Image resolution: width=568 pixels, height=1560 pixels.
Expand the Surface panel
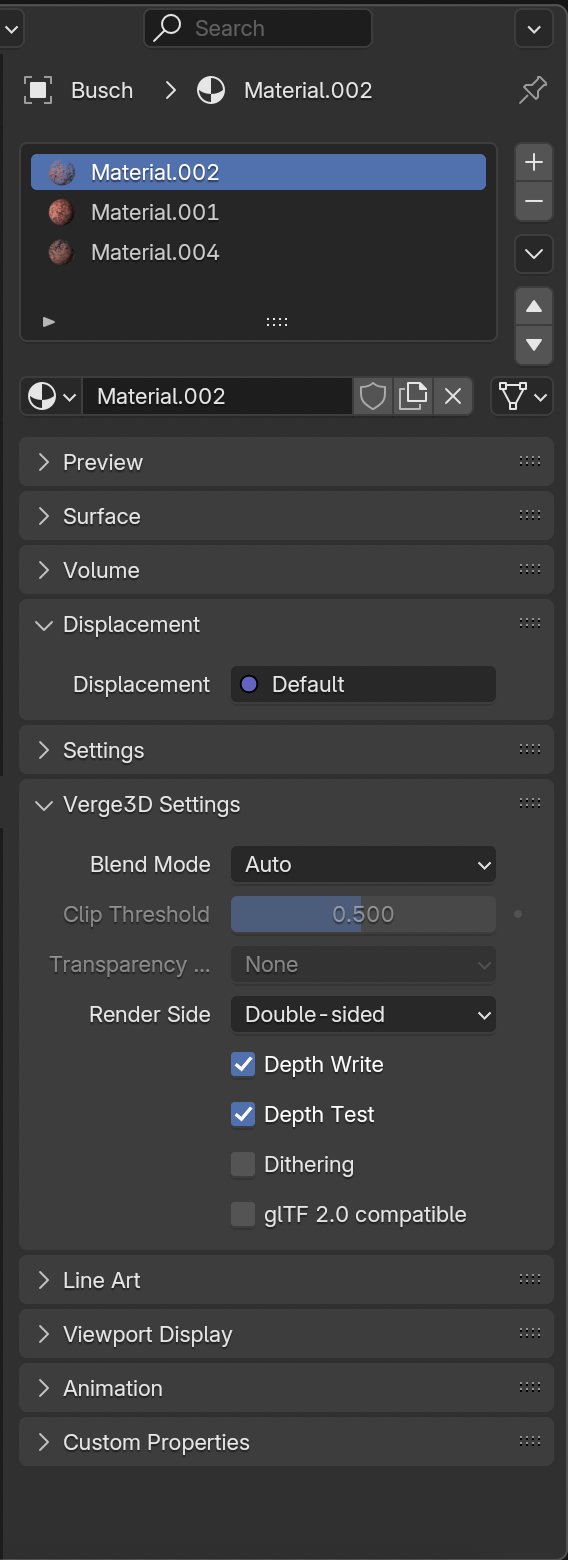[x=286, y=516]
